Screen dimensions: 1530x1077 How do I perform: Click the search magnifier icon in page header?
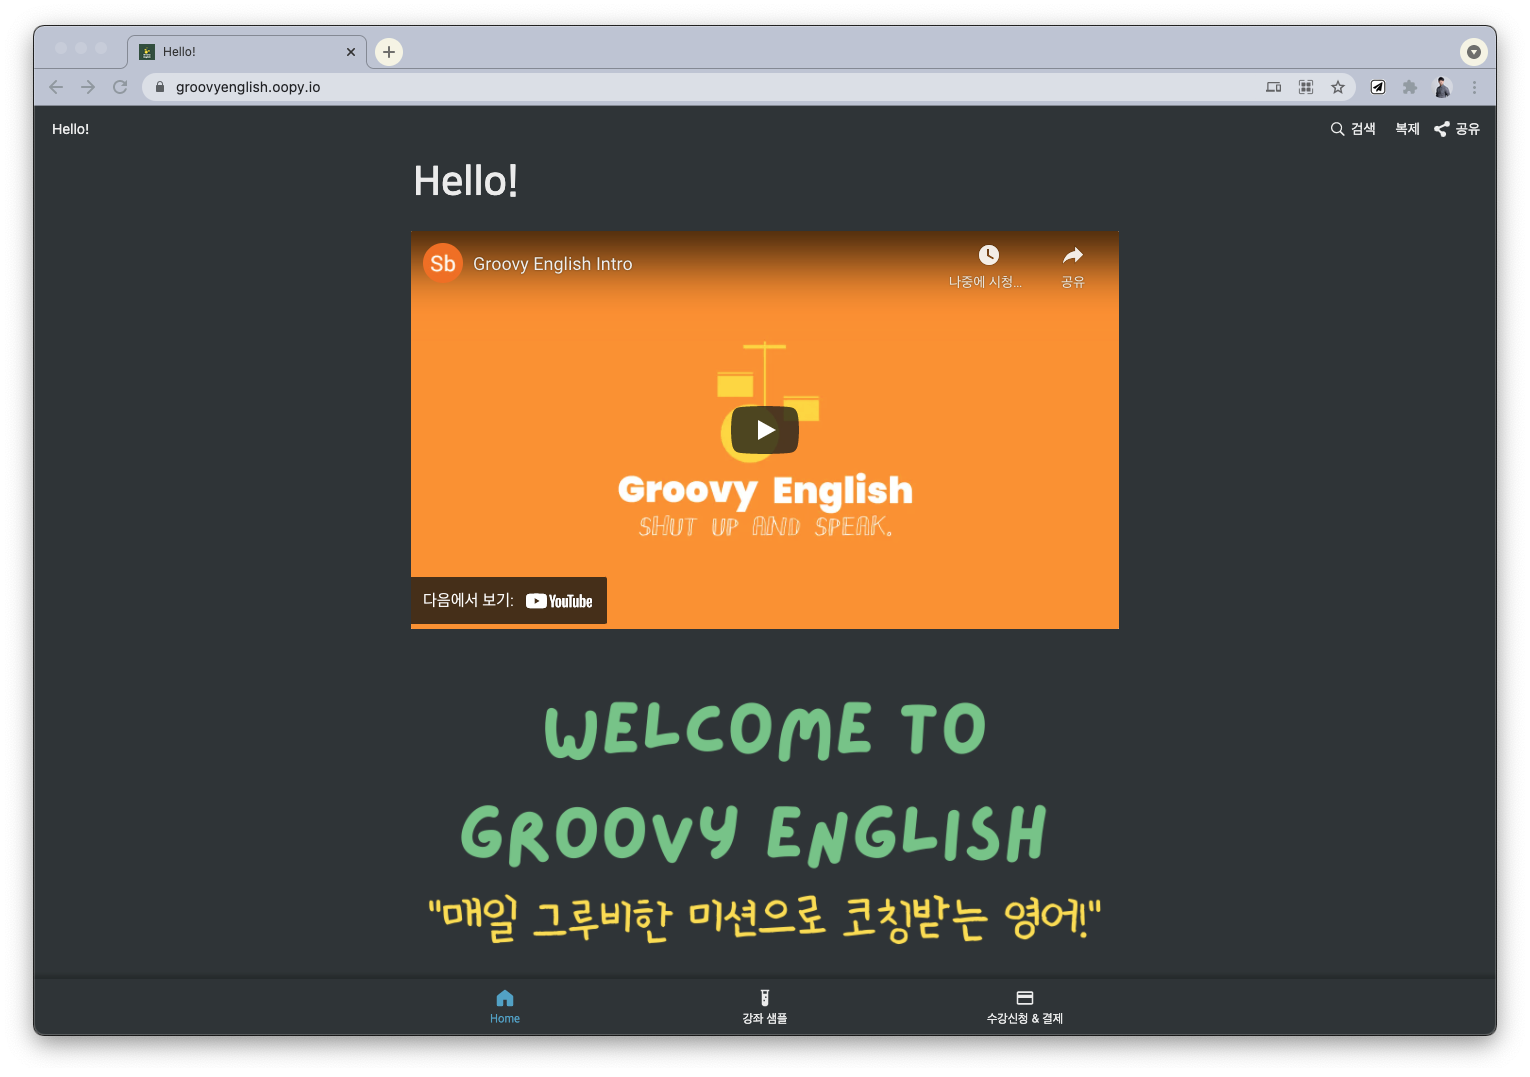coord(1337,129)
